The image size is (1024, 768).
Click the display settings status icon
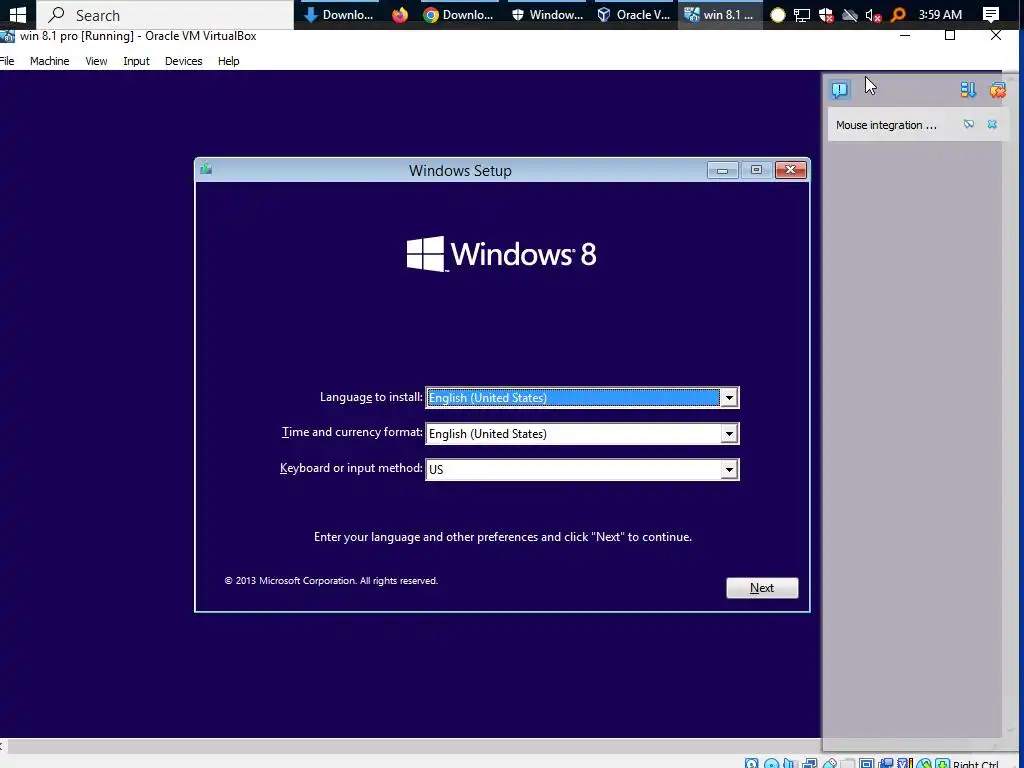point(867,763)
